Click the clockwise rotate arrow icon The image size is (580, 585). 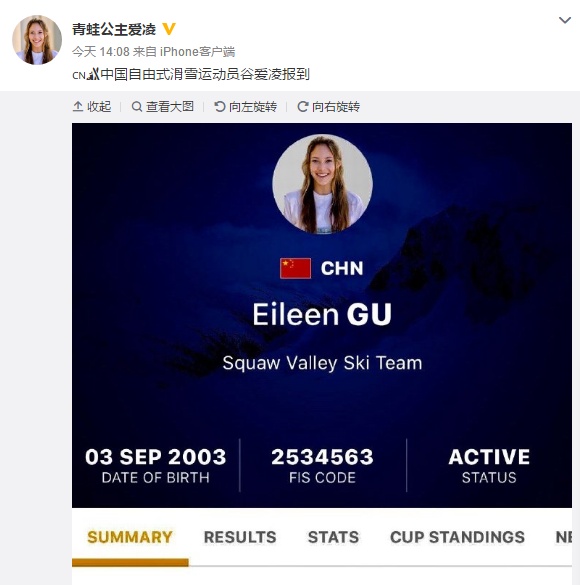pyautogui.click(x=302, y=107)
